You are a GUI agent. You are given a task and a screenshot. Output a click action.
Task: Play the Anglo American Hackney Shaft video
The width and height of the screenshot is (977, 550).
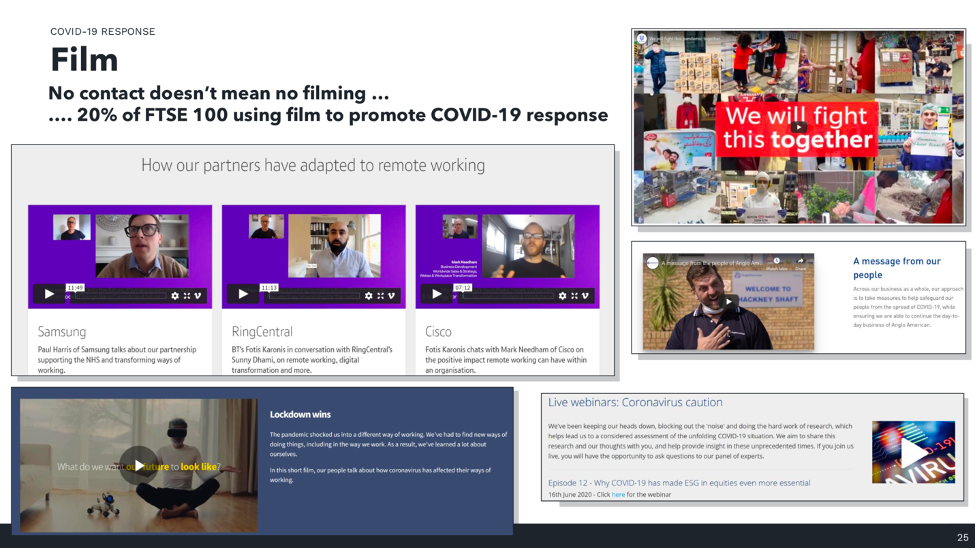pyautogui.click(x=731, y=301)
